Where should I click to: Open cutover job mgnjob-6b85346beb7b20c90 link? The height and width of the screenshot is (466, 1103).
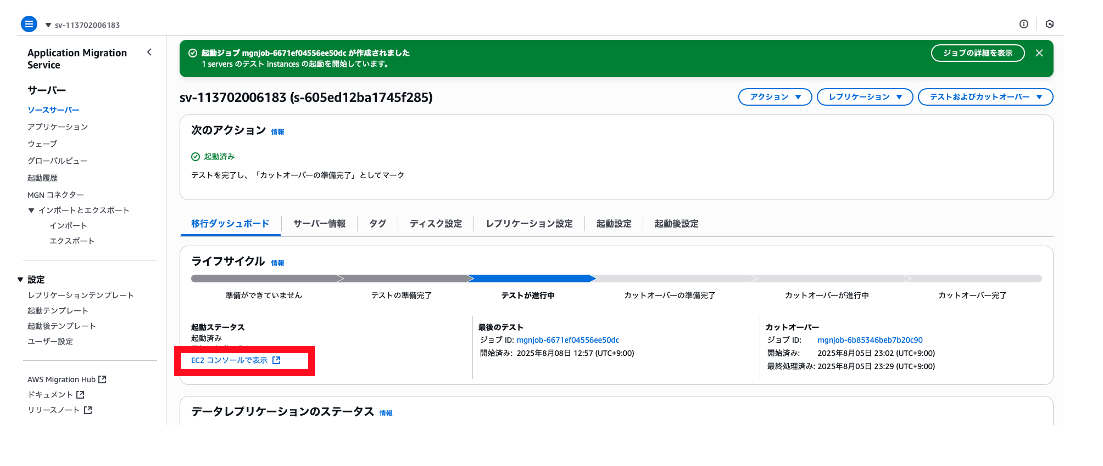tap(870, 340)
